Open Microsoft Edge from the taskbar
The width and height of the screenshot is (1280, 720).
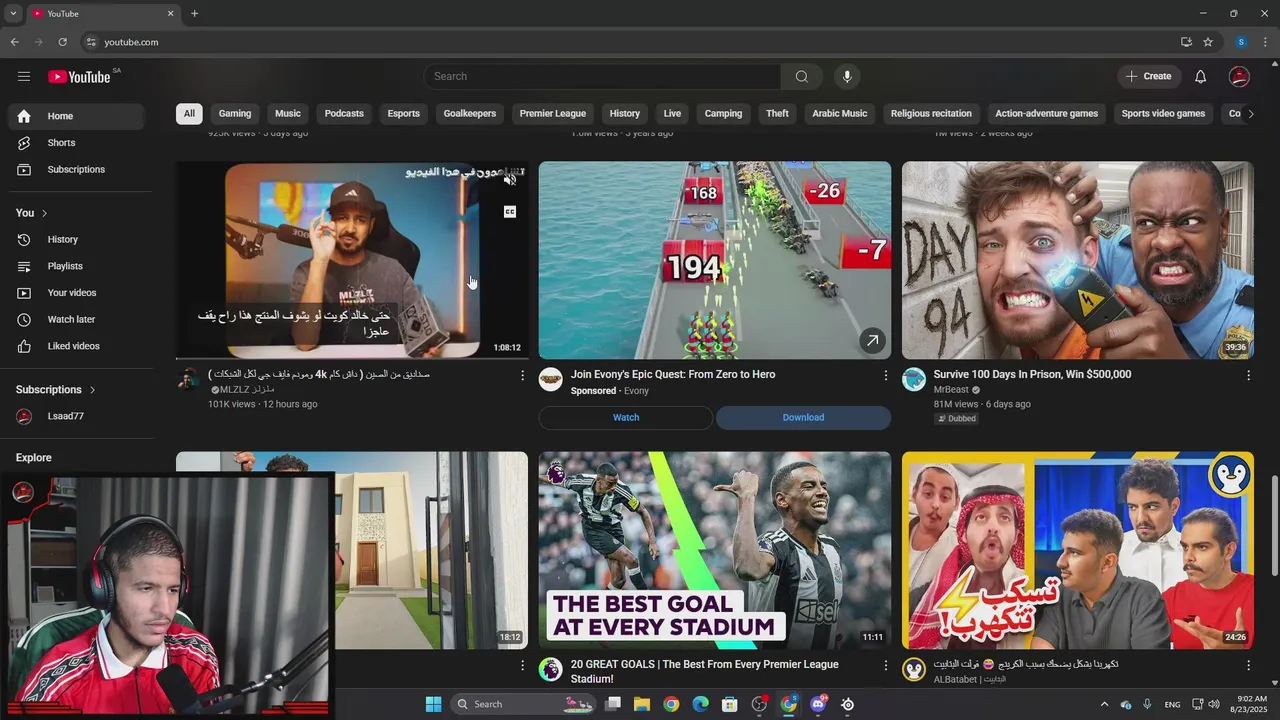click(700, 705)
